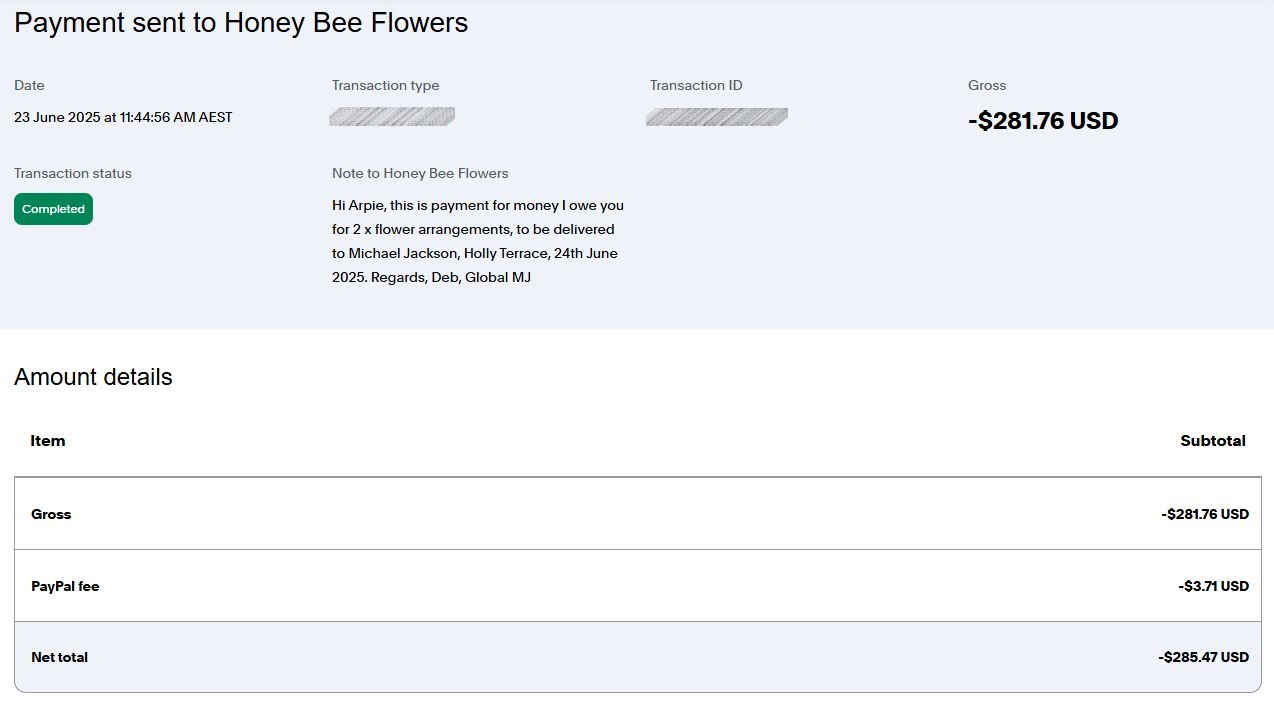Image resolution: width=1274 pixels, height=704 pixels.
Task: Click the 'Item' column header
Action: [x=48, y=441]
